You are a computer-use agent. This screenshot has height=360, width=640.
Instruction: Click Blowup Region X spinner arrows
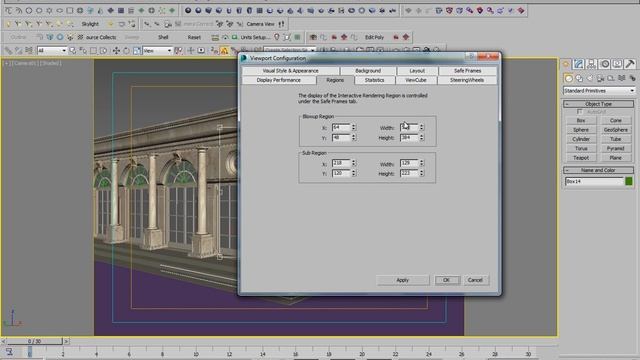click(x=353, y=127)
